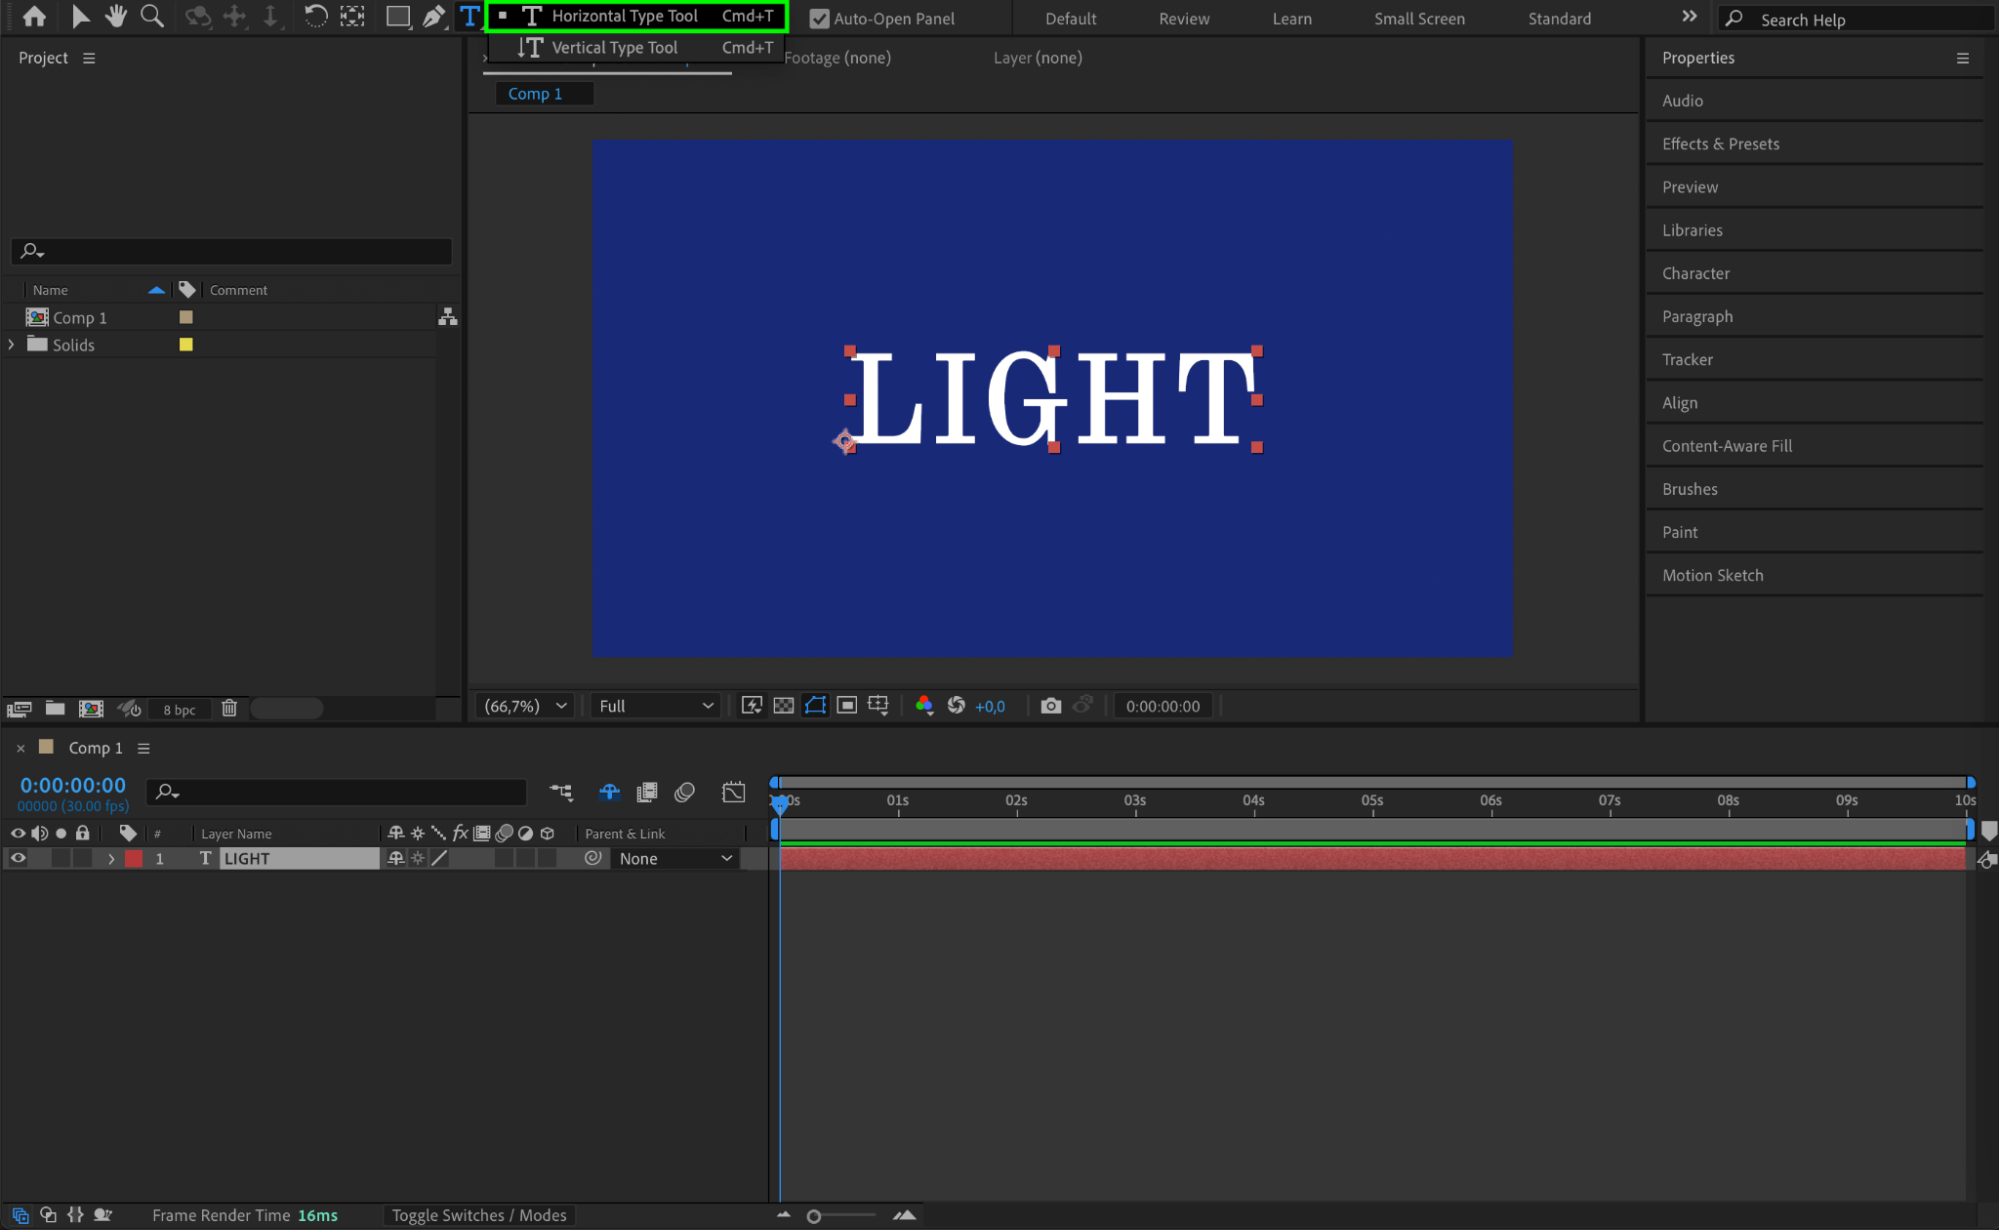Image resolution: width=1999 pixels, height=1230 pixels.
Task: Open the Graph Editor icon in timeline
Action: pyautogui.click(x=733, y=792)
